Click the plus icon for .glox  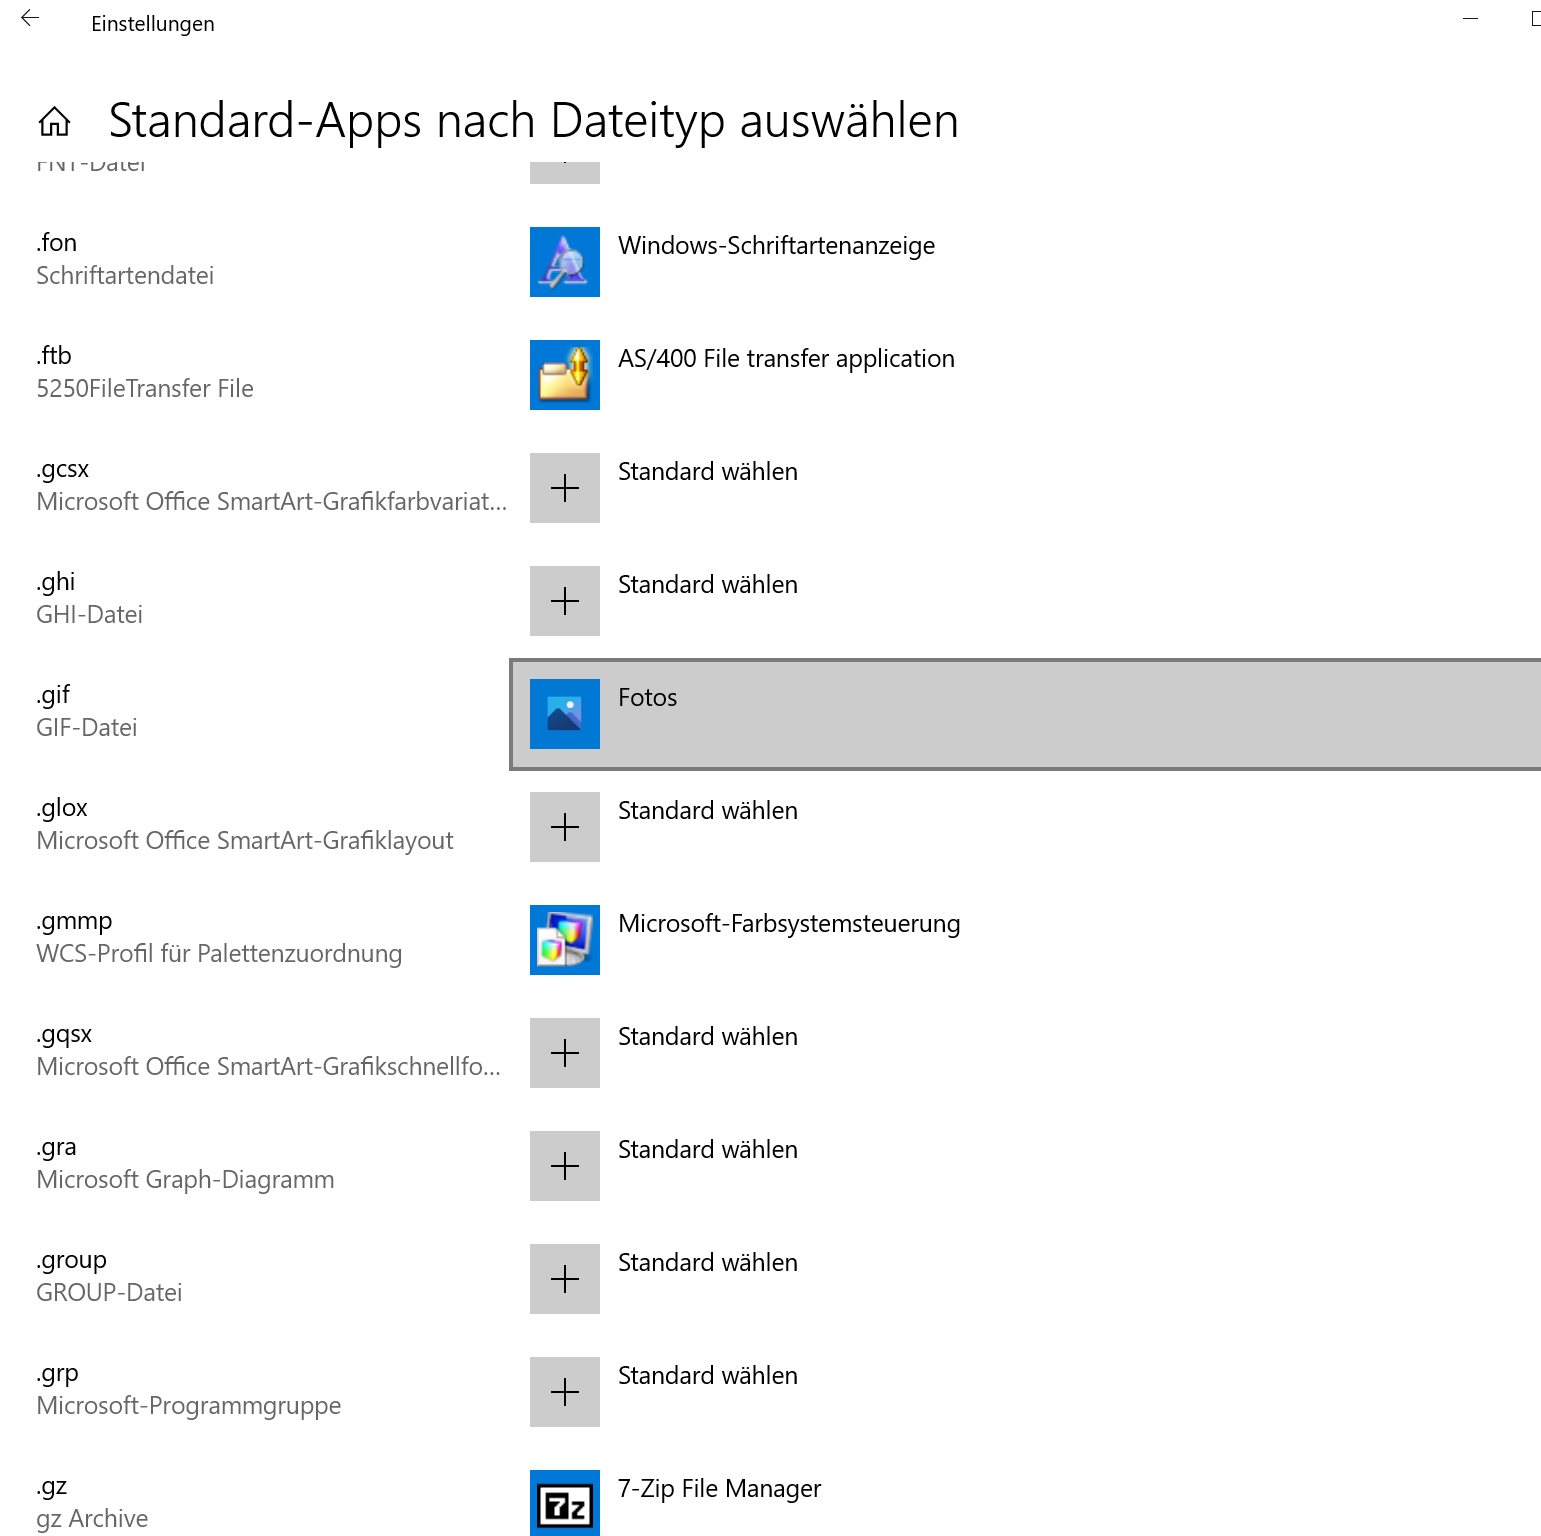coord(564,827)
